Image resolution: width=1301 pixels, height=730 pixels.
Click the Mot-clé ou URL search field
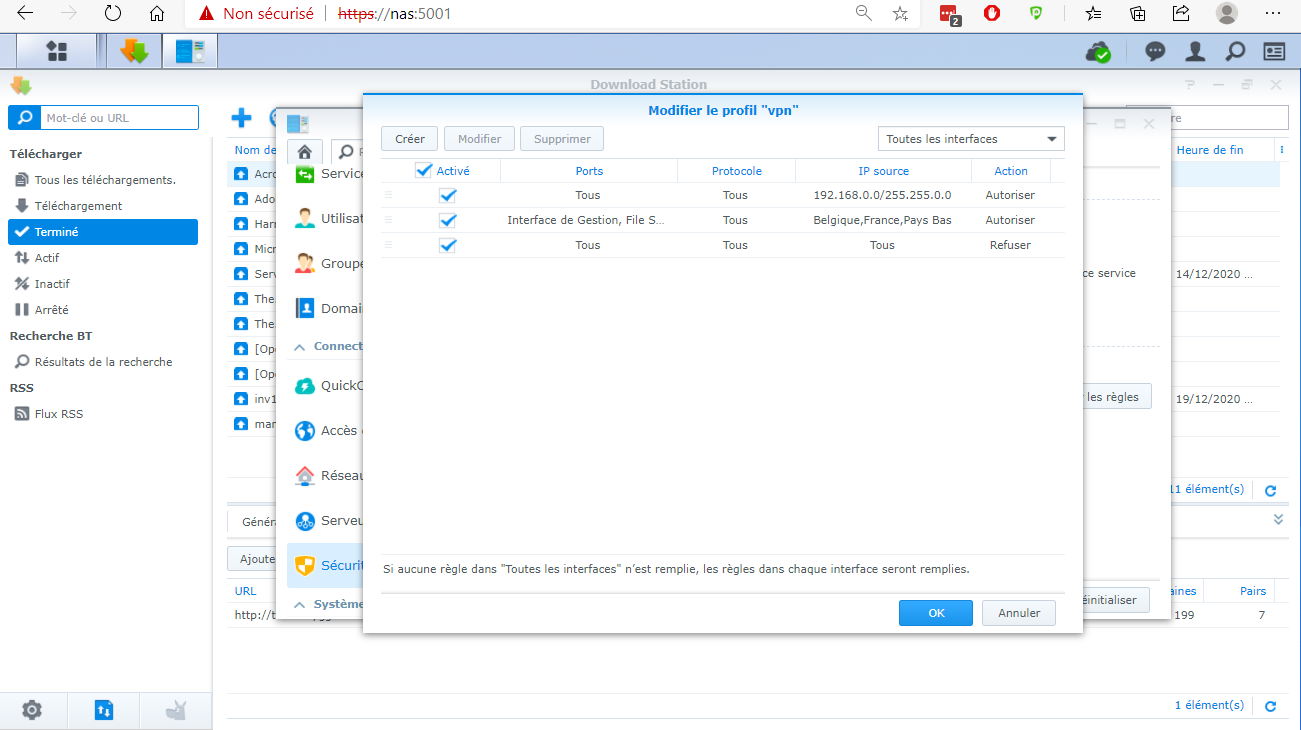pyautogui.click(x=118, y=118)
